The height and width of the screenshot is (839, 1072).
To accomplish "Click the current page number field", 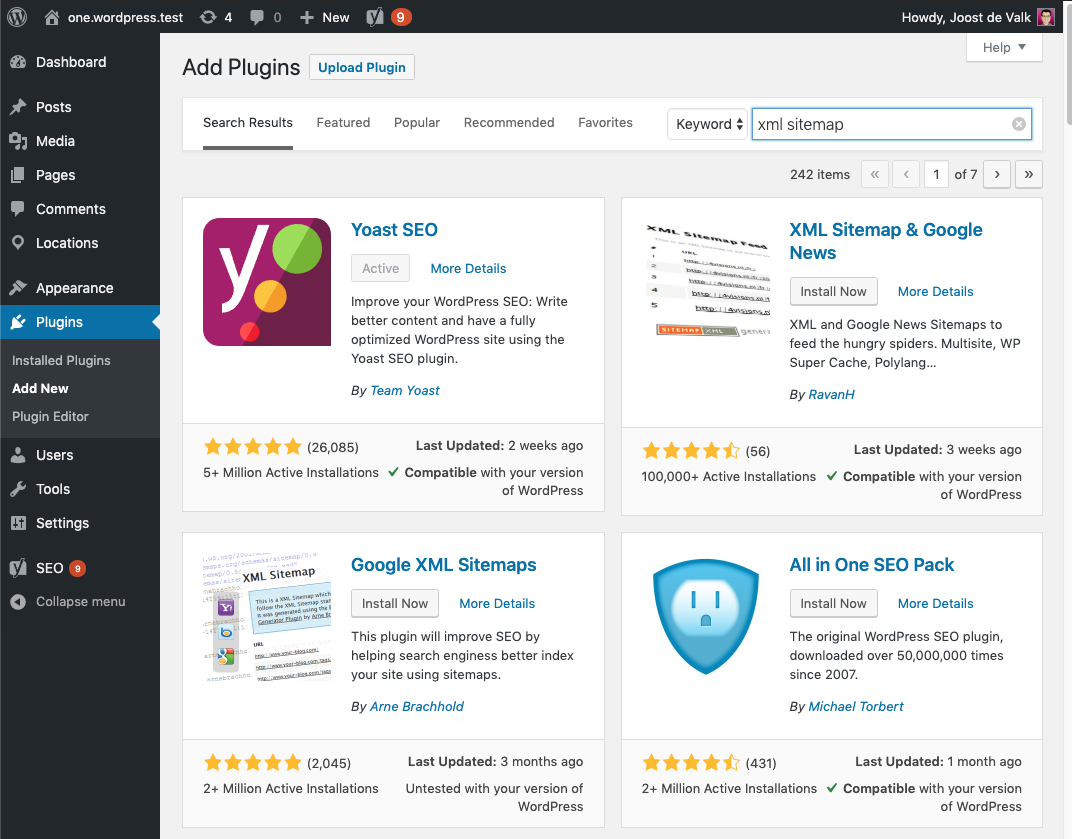I will 936,174.
